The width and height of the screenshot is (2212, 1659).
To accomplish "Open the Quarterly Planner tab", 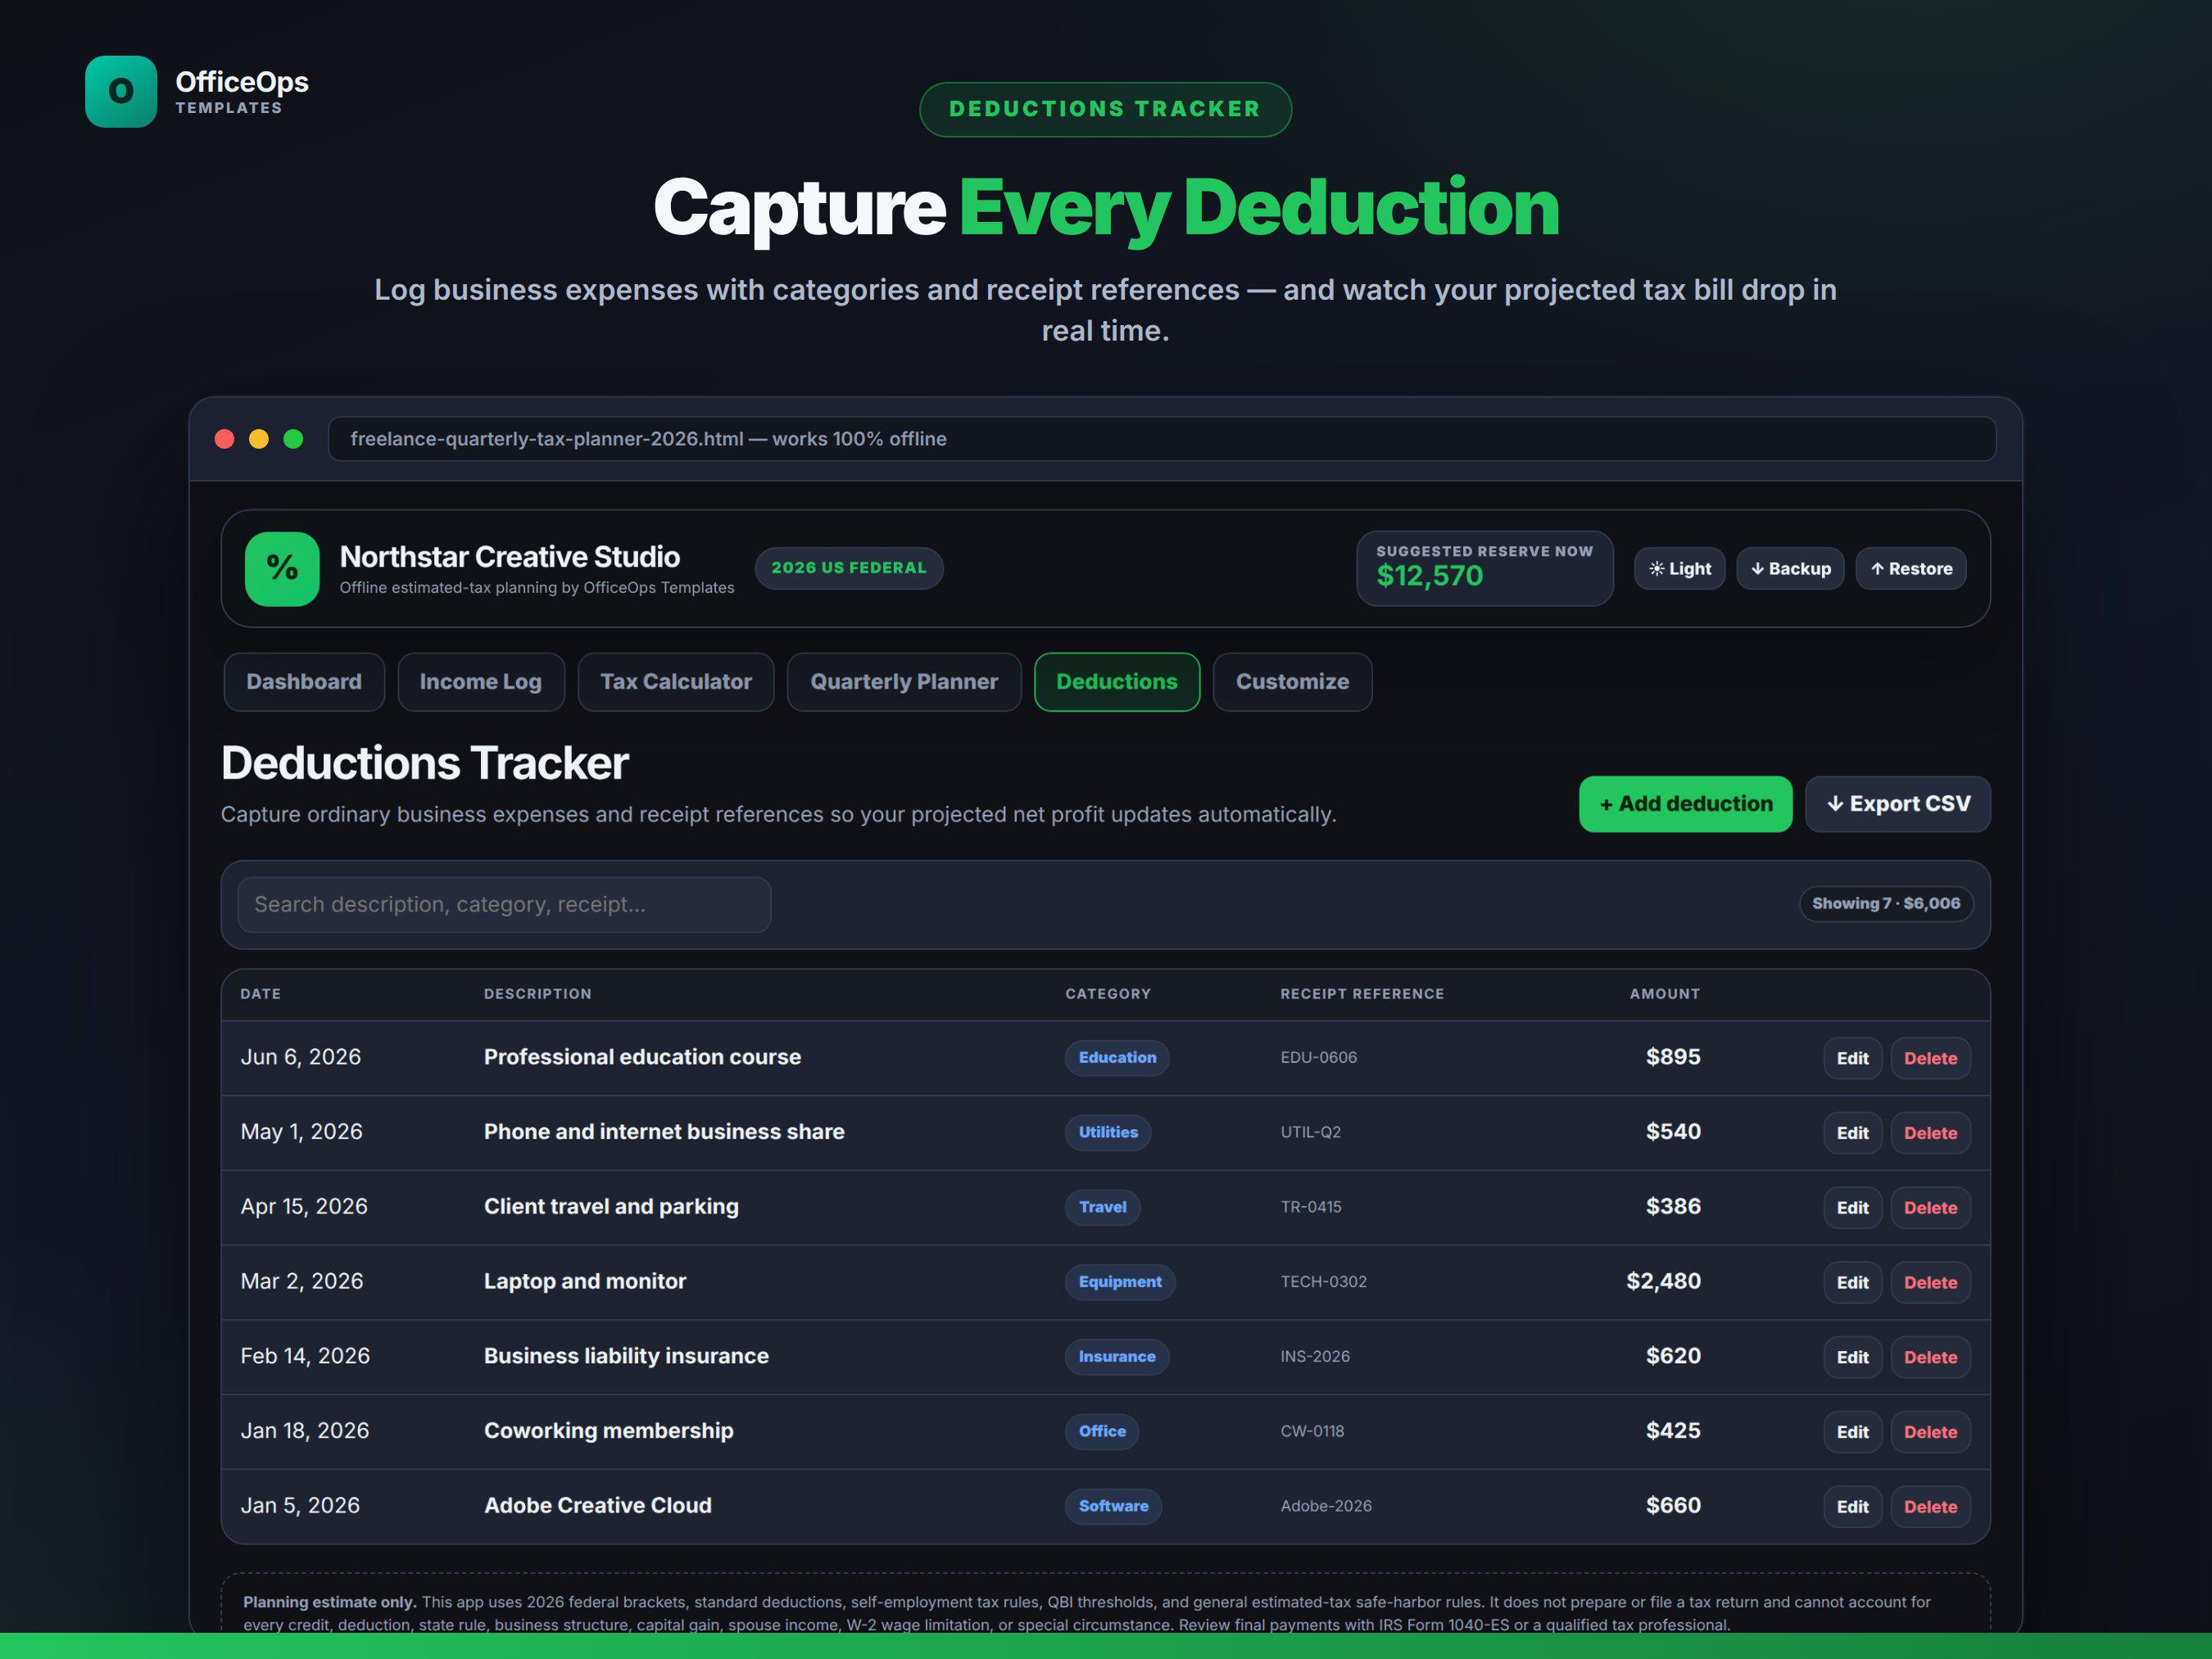I will (x=904, y=682).
